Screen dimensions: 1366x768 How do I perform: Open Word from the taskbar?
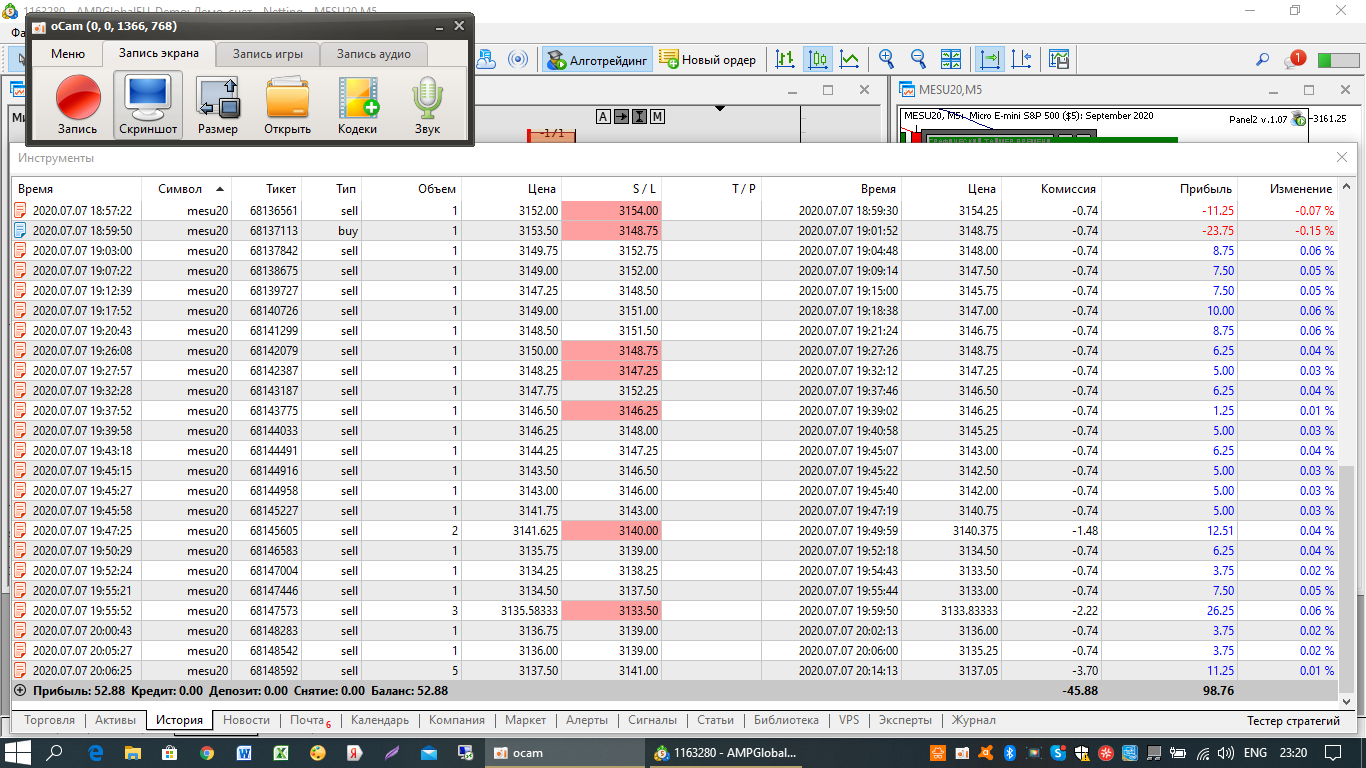coord(245,752)
